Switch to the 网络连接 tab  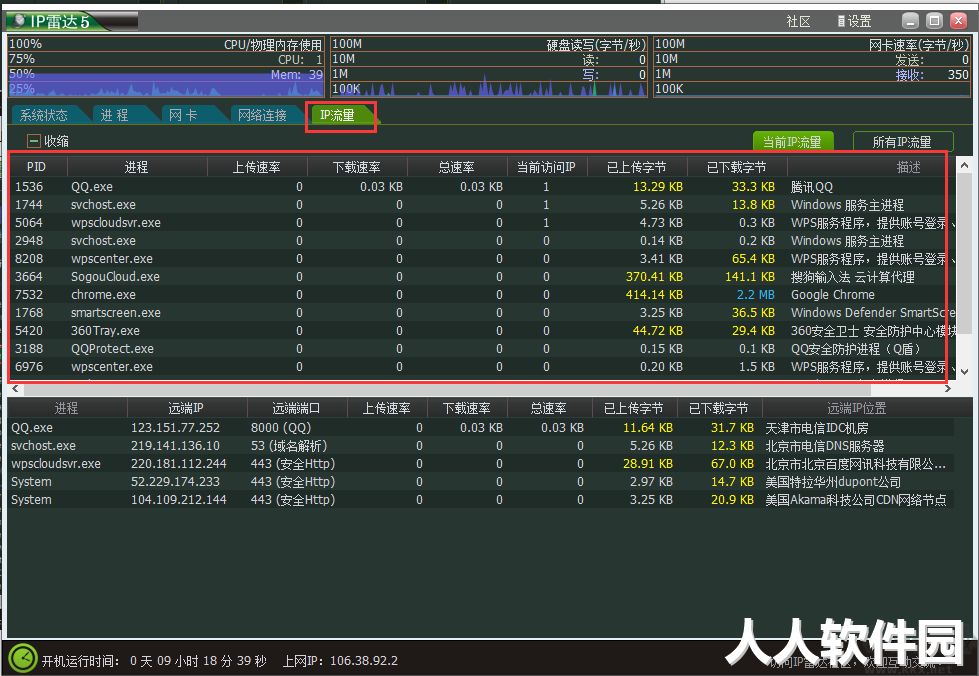coord(262,115)
